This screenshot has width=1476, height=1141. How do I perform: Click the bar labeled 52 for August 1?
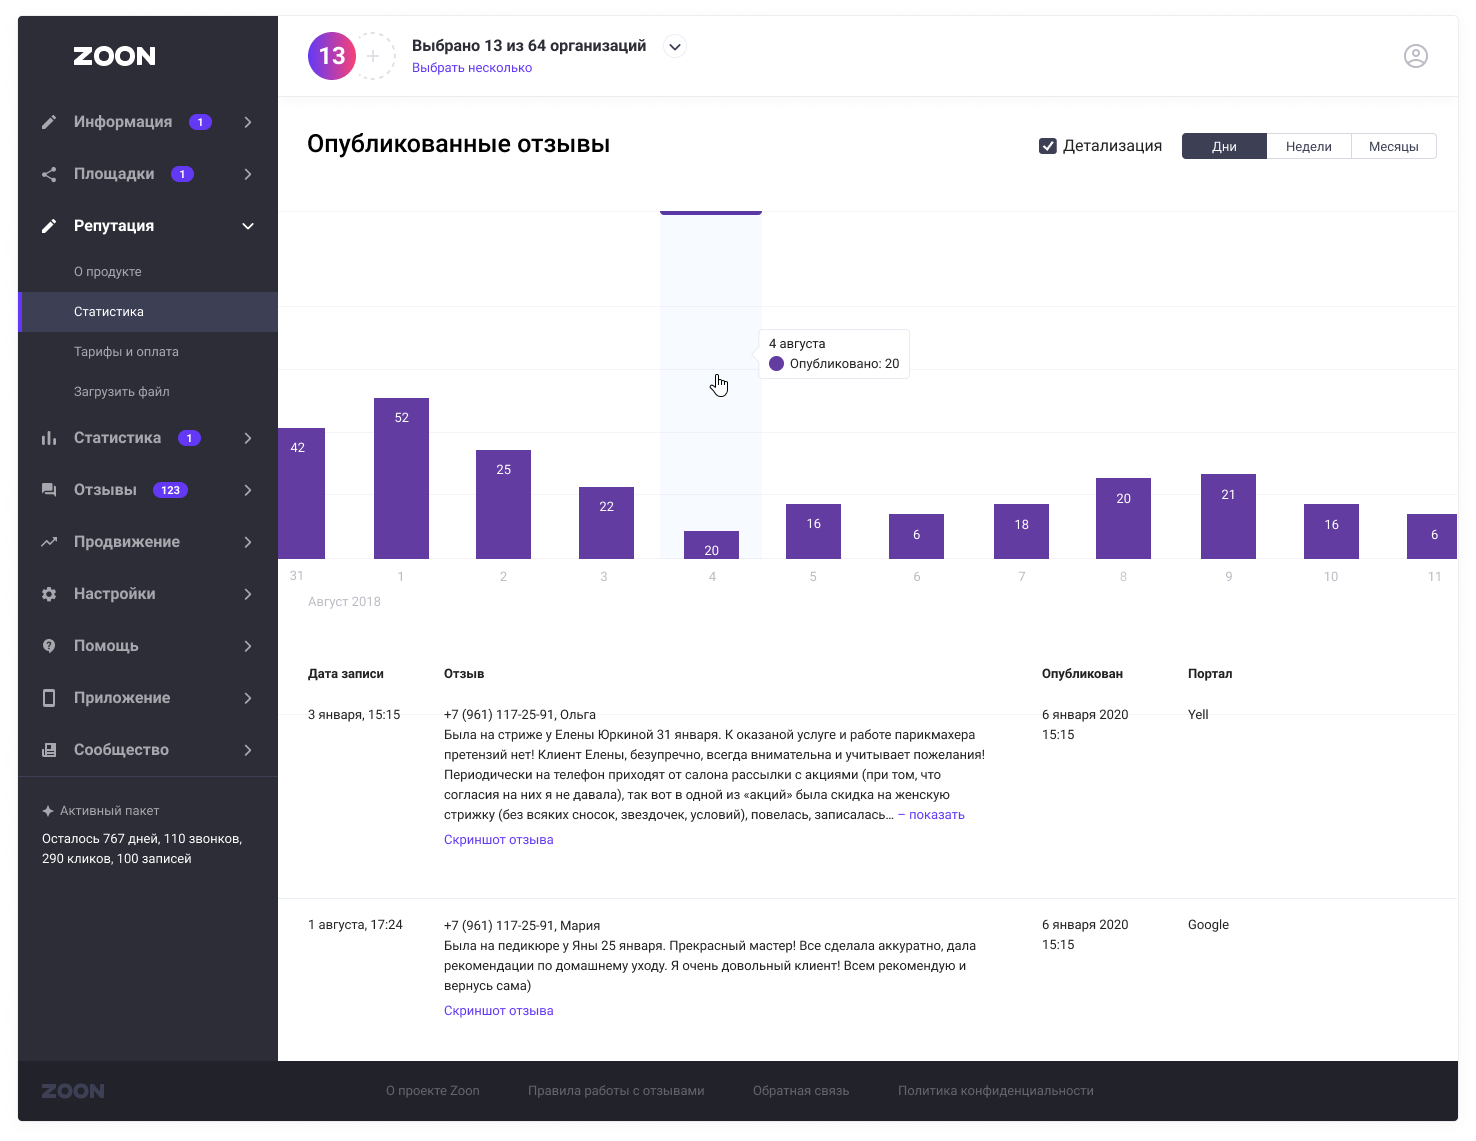401,478
